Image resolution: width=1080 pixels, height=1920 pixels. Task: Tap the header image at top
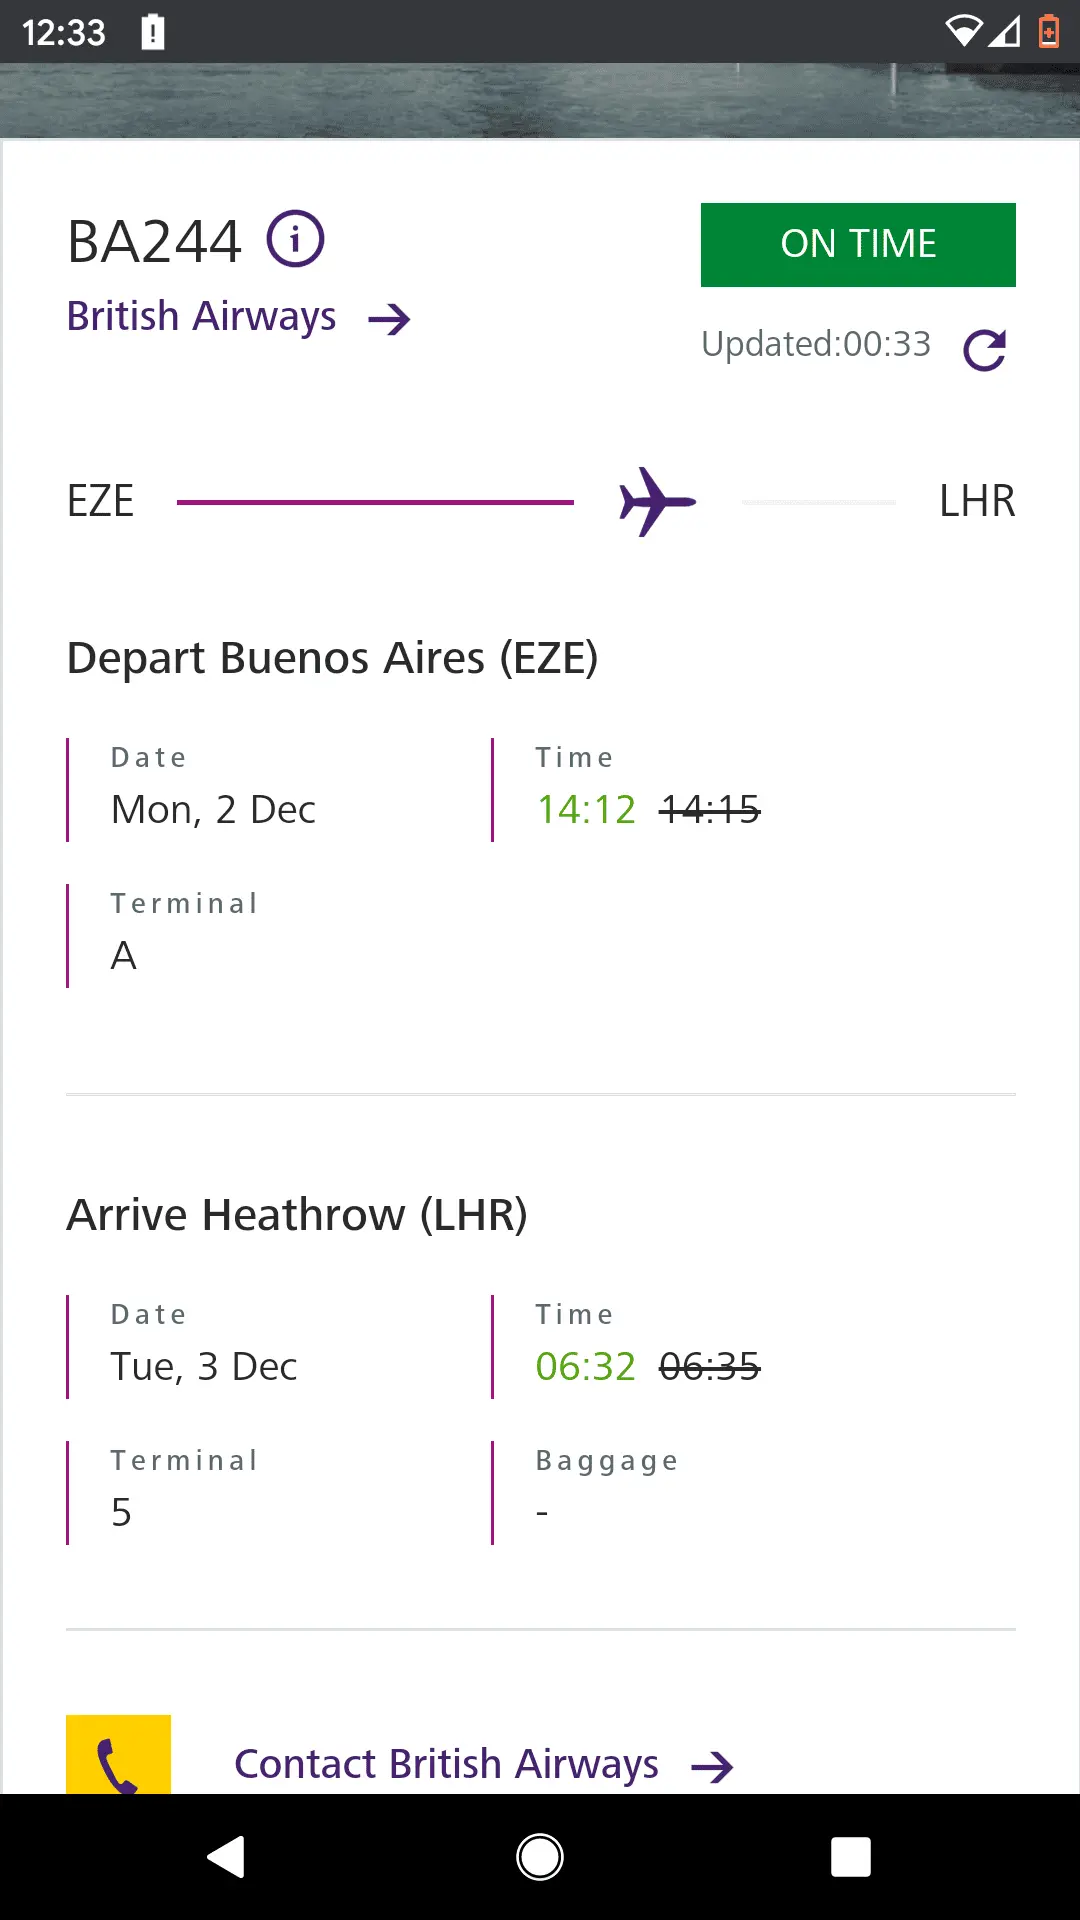tap(540, 100)
